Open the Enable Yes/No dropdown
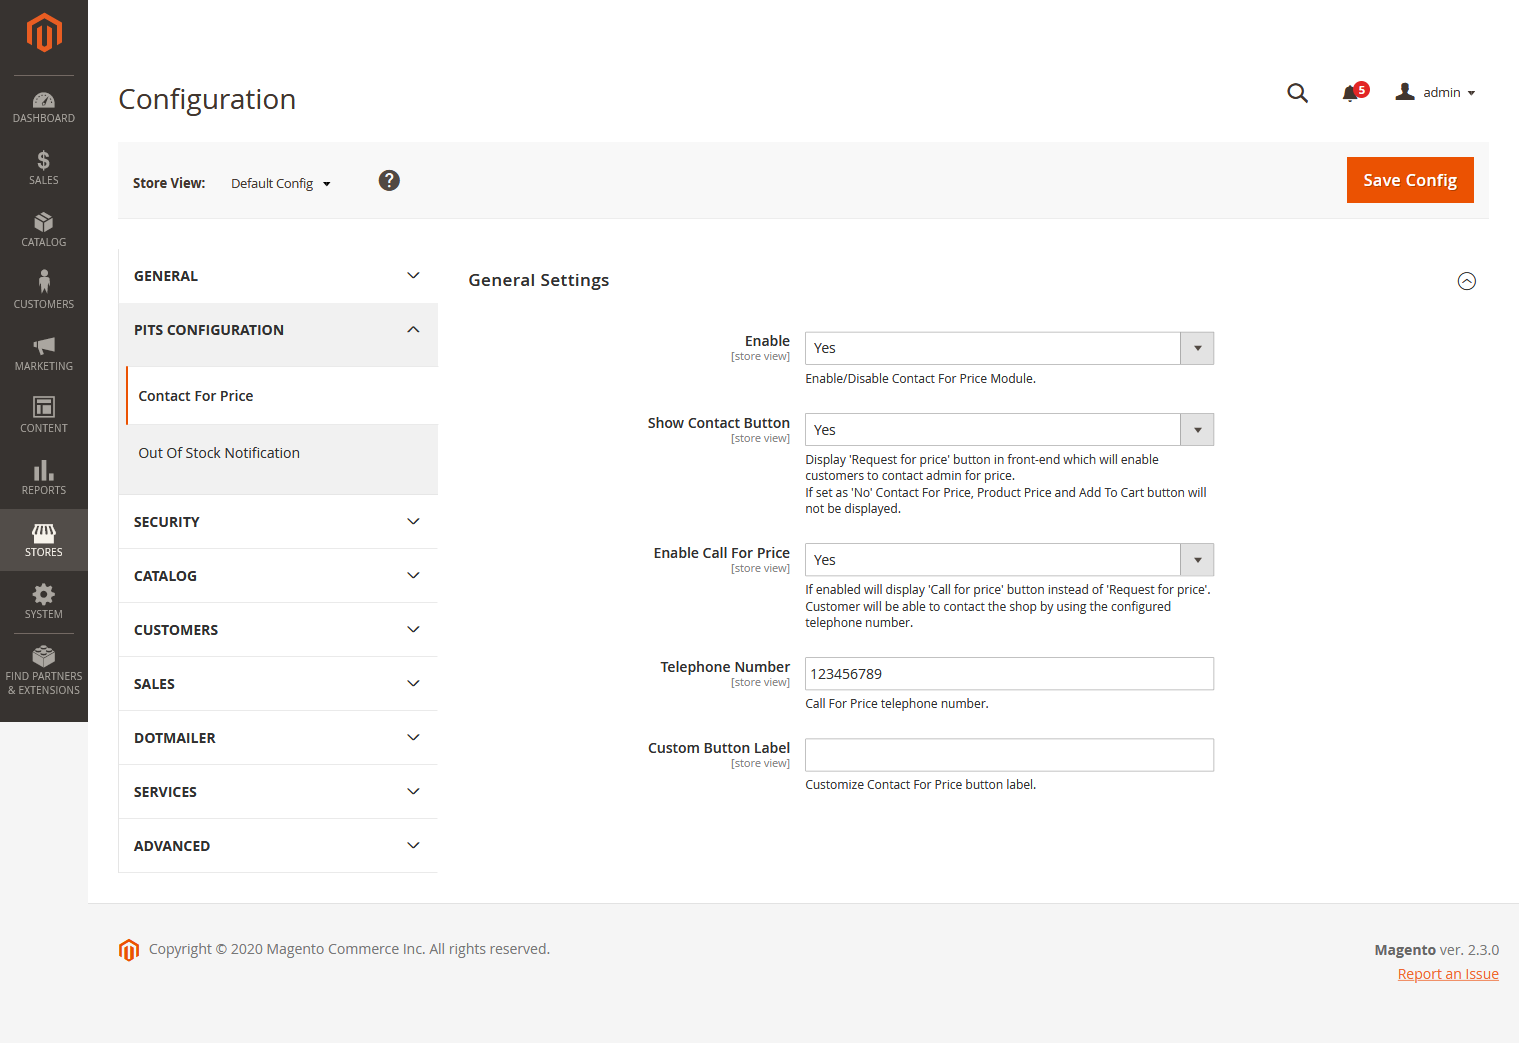The height and width of the screenshot is (1043, 1519). pos(1008,348)
